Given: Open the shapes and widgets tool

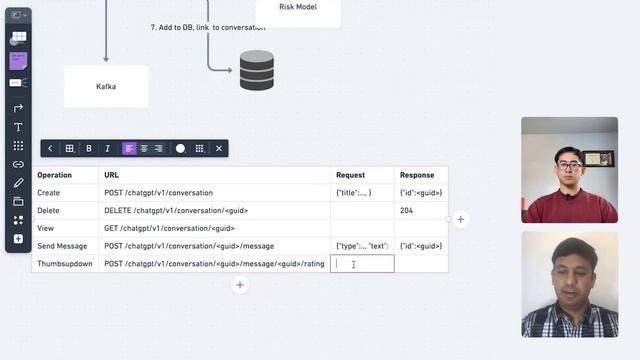Looking at the screenshot, I should click(x=18, y=220).
